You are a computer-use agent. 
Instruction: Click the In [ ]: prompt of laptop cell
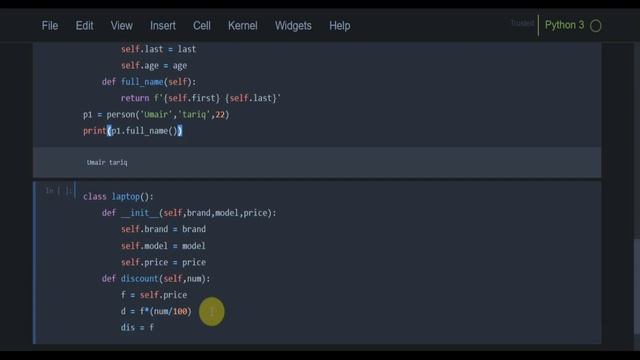pos(58,191)
